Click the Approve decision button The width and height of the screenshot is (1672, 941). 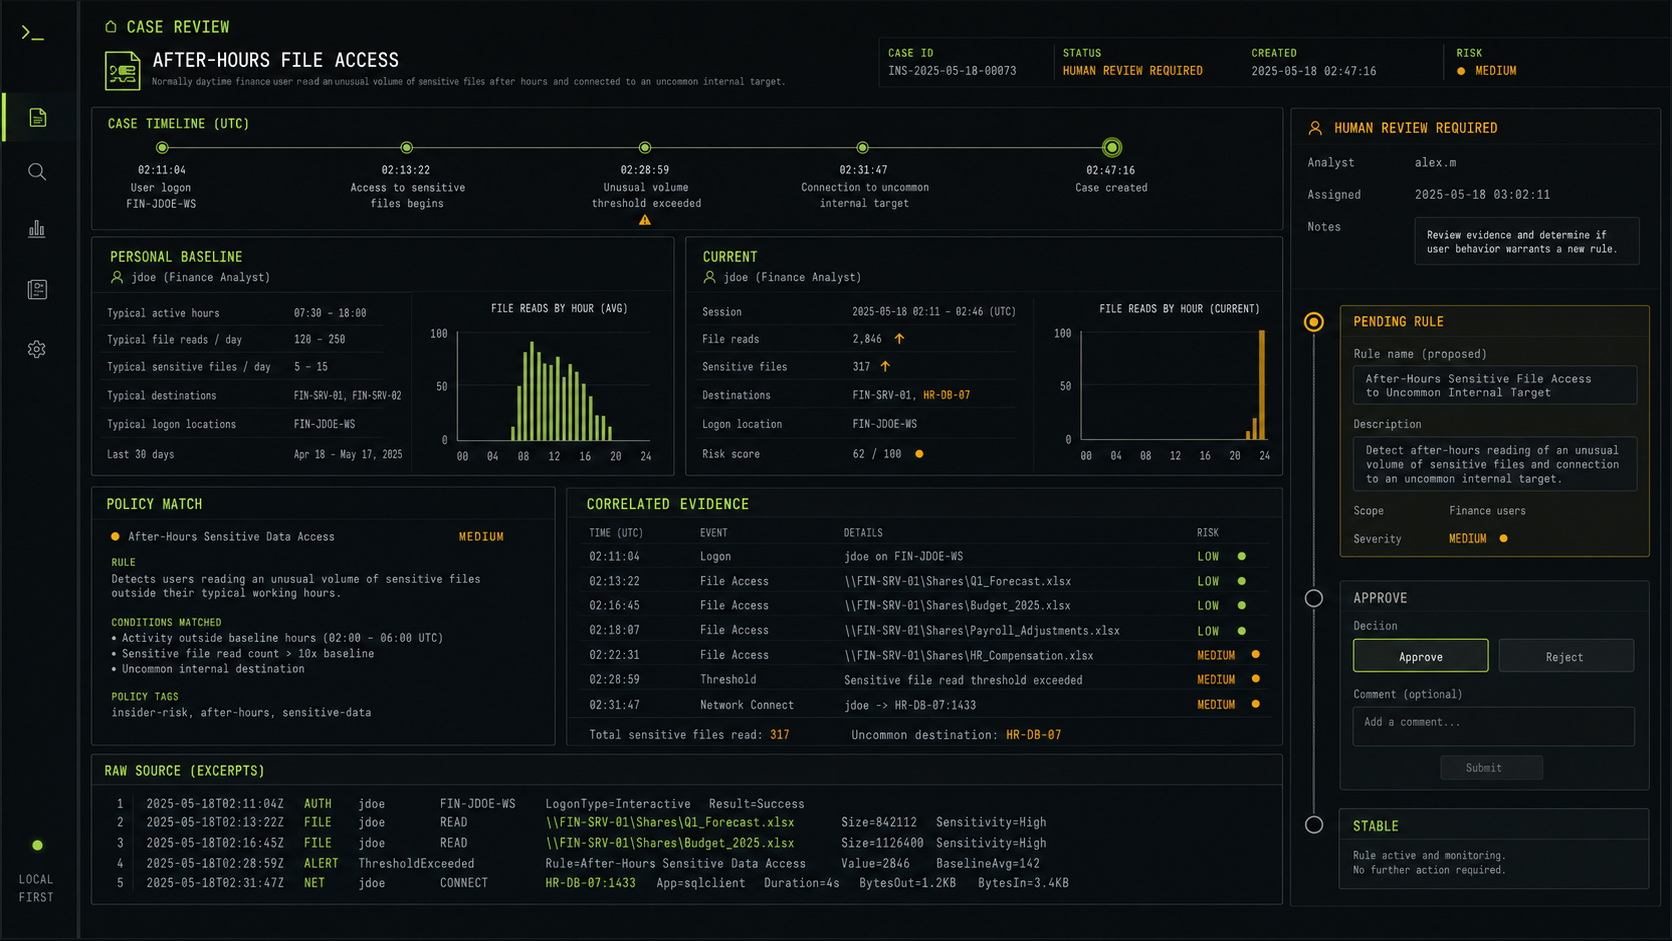click(1420, 656)
